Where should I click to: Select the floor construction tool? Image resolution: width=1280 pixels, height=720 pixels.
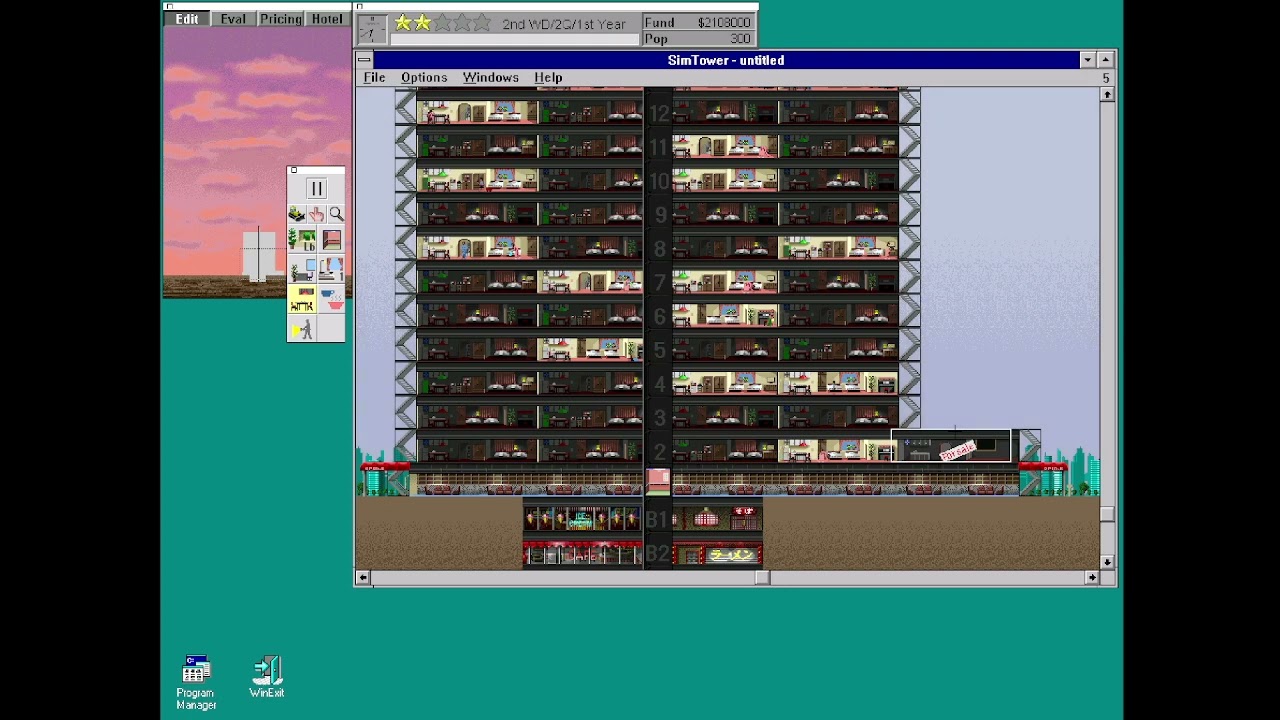(x=331, y=240)
